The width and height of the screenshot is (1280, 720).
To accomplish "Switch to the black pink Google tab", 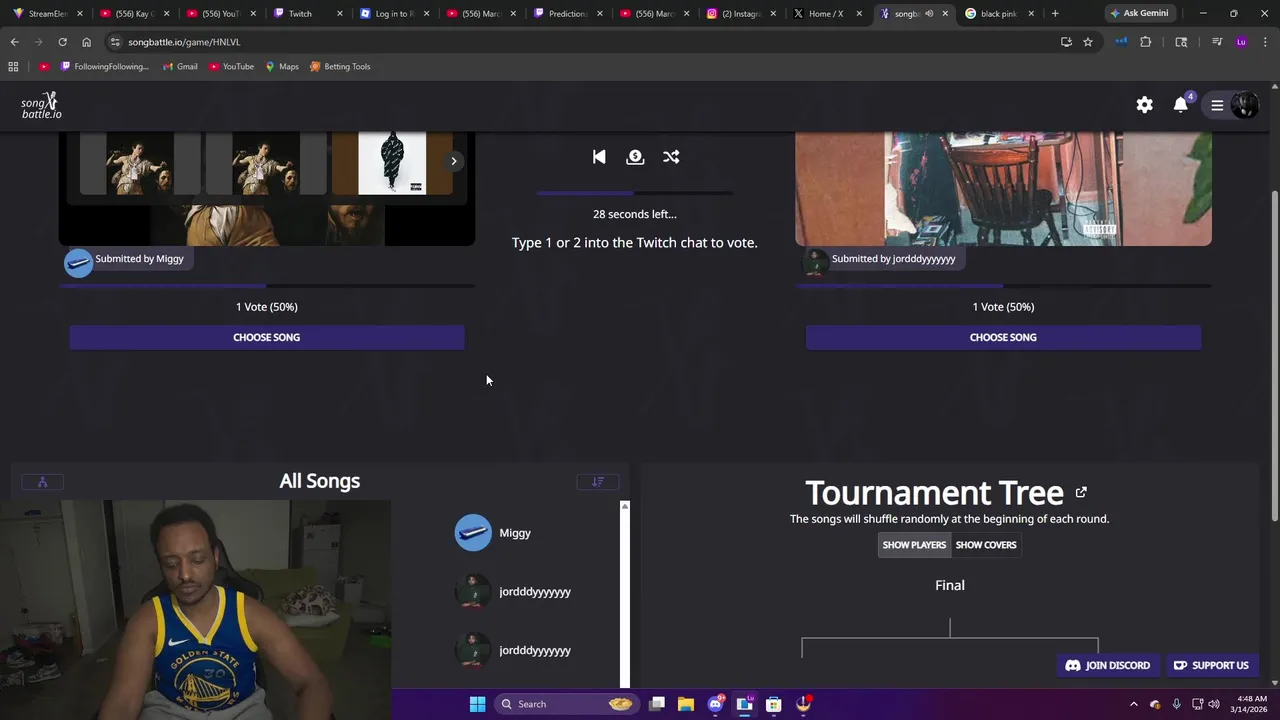I will click(998, 14).
